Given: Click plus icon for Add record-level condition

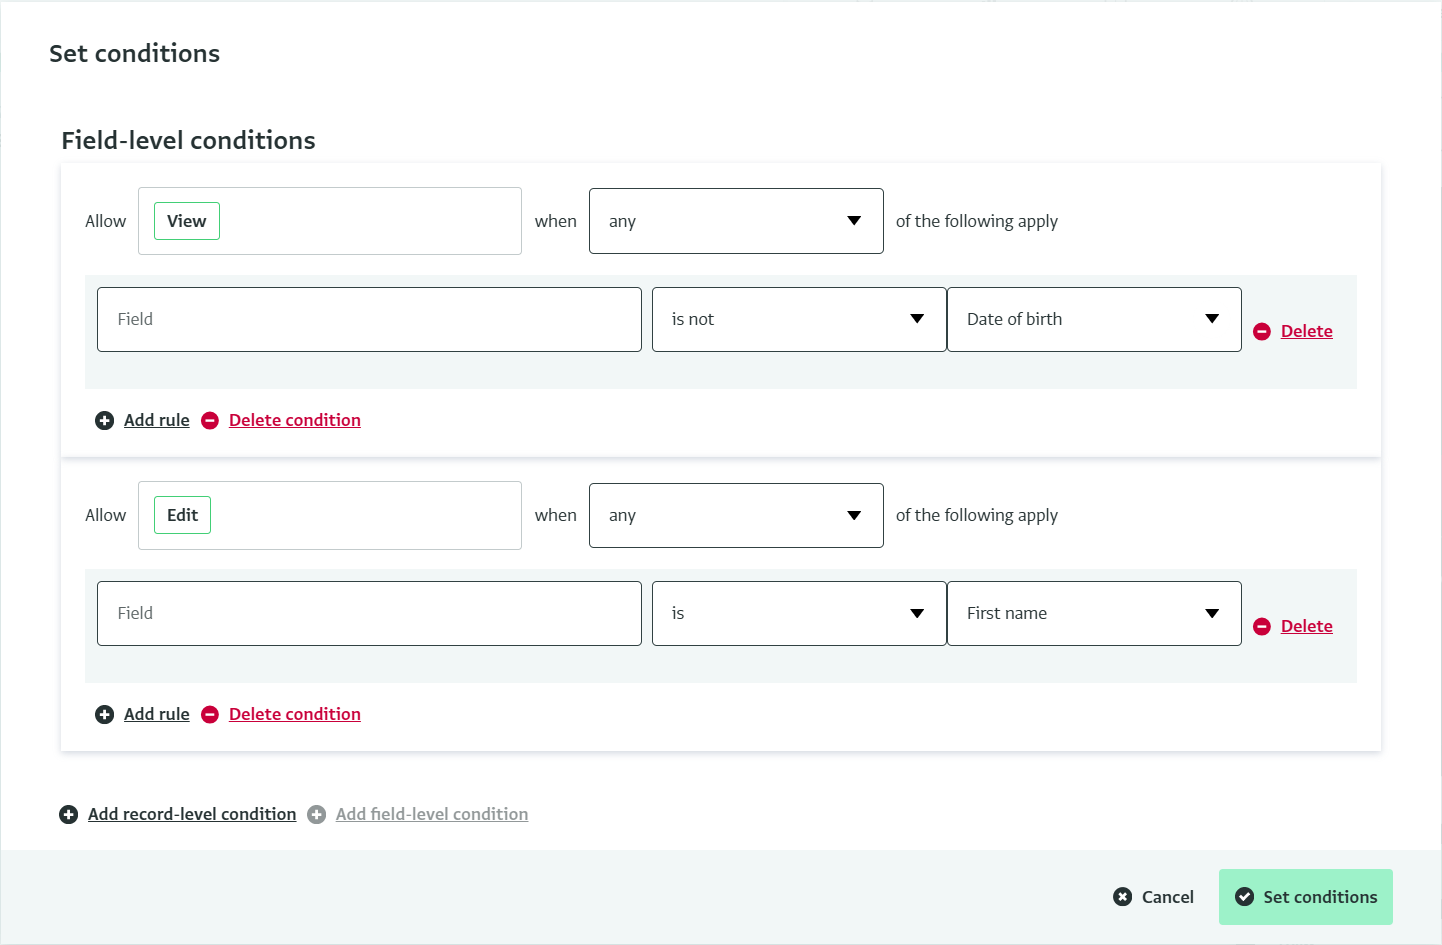Looking at the screenshot, I should (69, 815).
